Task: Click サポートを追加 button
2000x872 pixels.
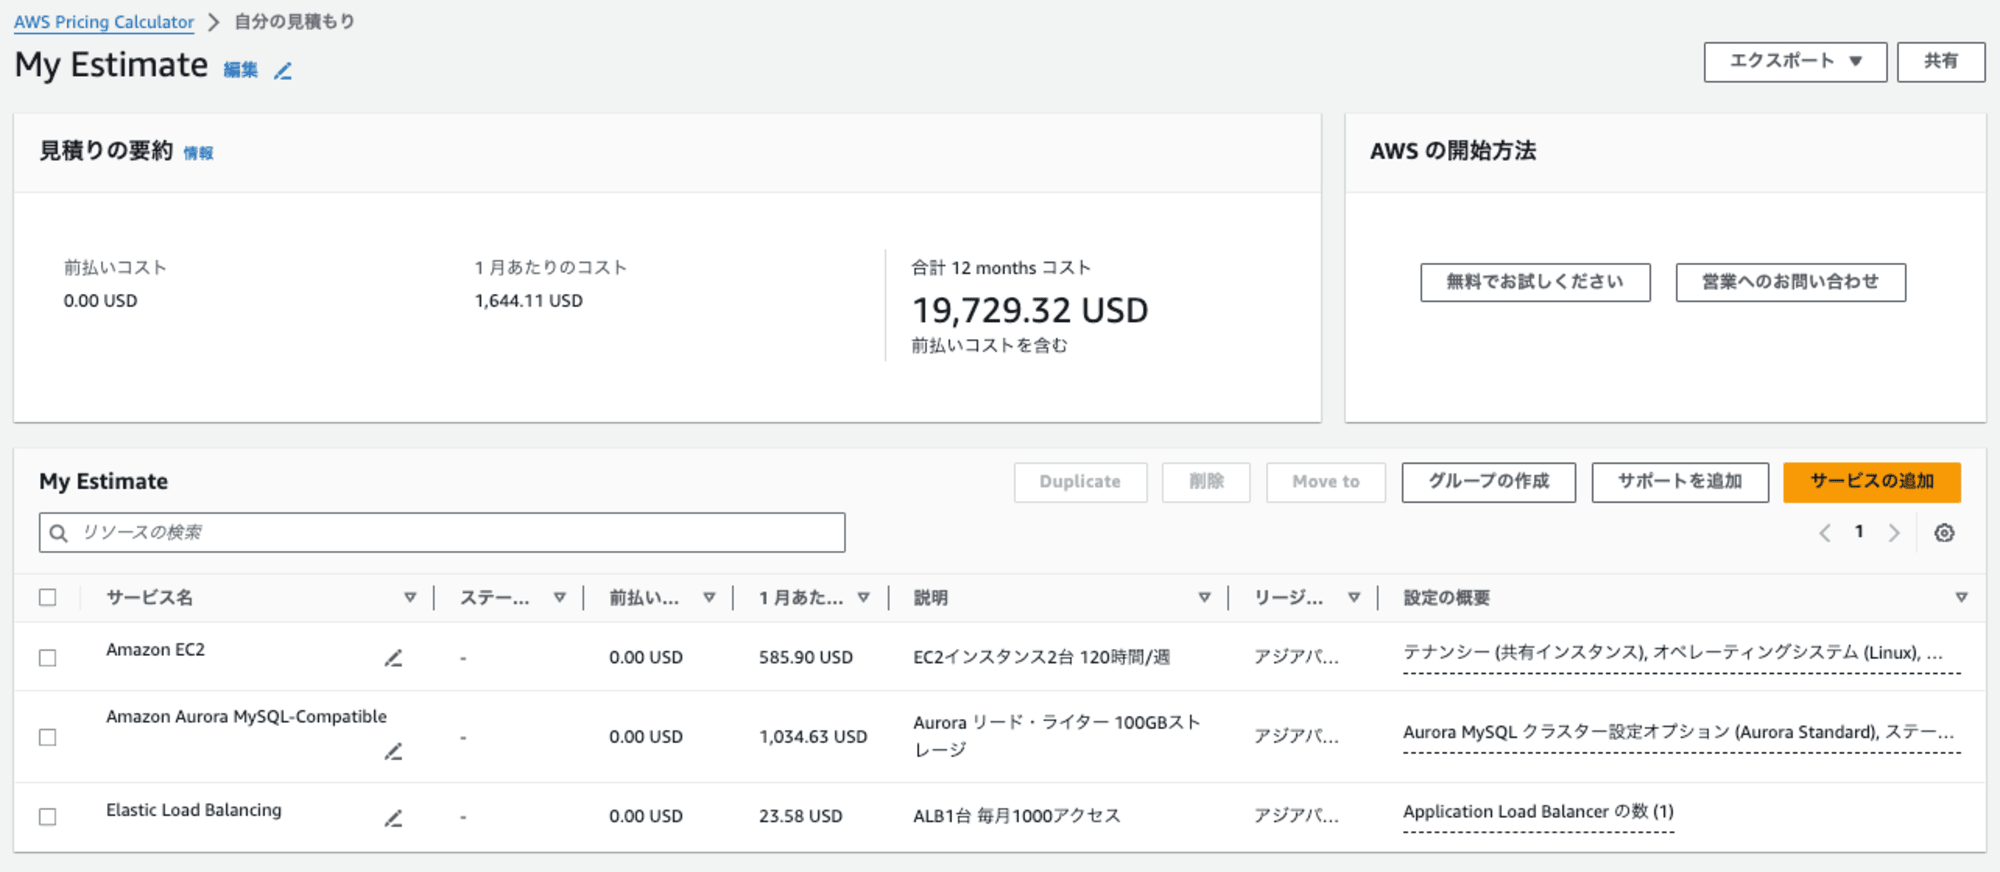Action: click(x=1680, y=482)
